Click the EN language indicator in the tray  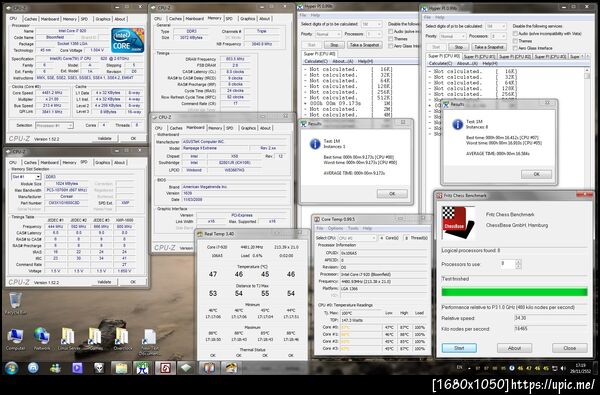459,367
